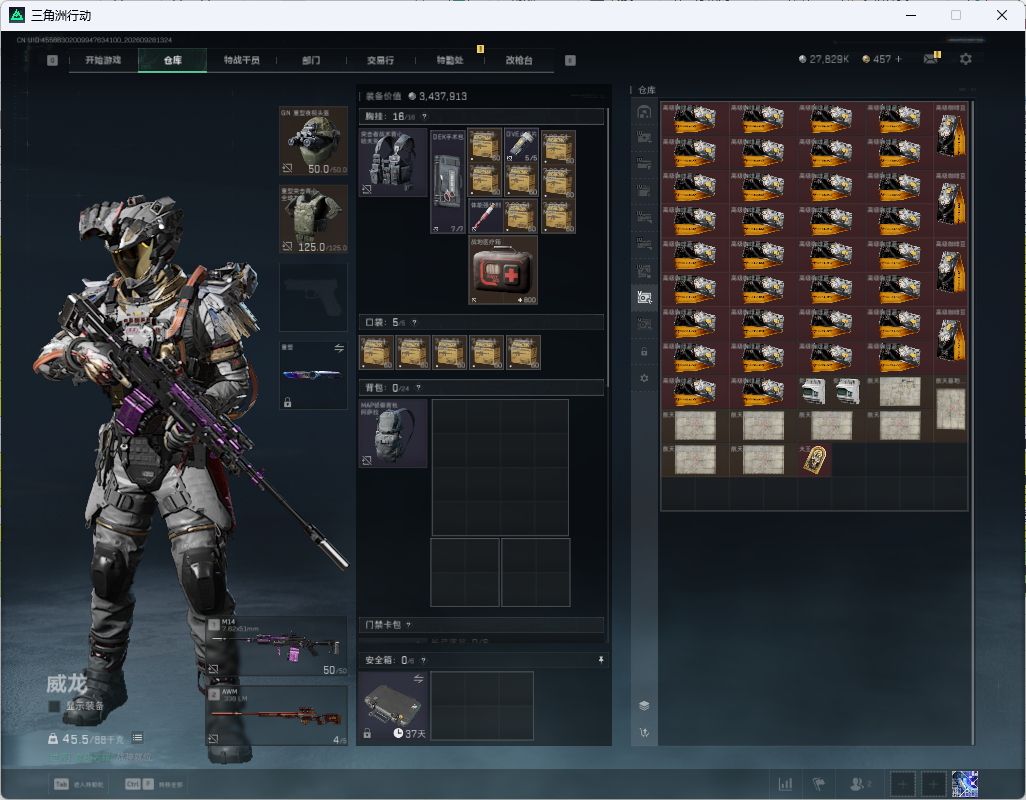Screen dimensions: 1026x800
Task: Open the 特战干员 tab
Action: pyautogui.click(x=241, y=60)
